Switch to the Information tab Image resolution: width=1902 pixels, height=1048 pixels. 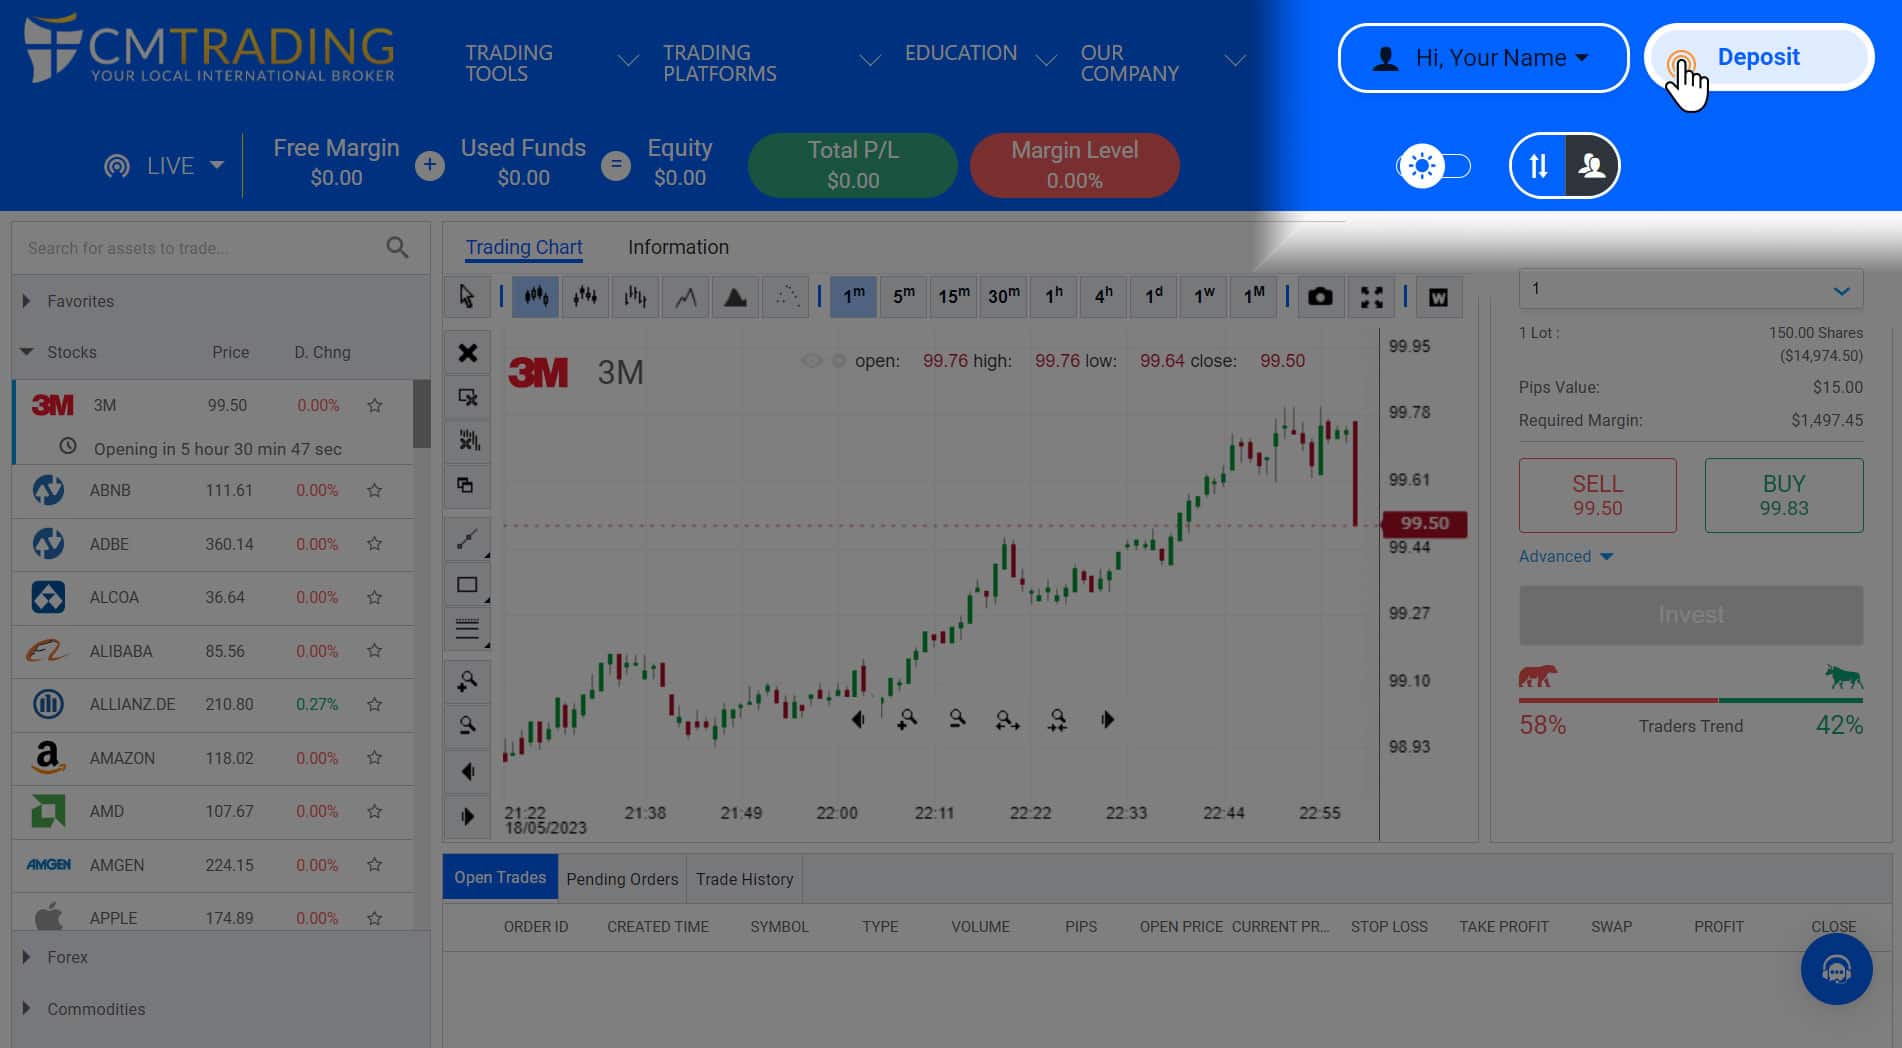678,247
